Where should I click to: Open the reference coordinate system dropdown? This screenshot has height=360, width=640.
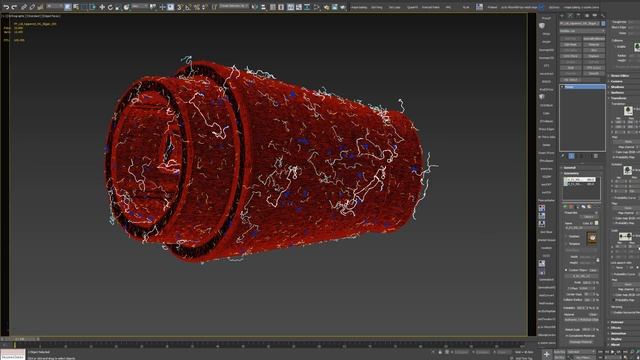[140, 7]
